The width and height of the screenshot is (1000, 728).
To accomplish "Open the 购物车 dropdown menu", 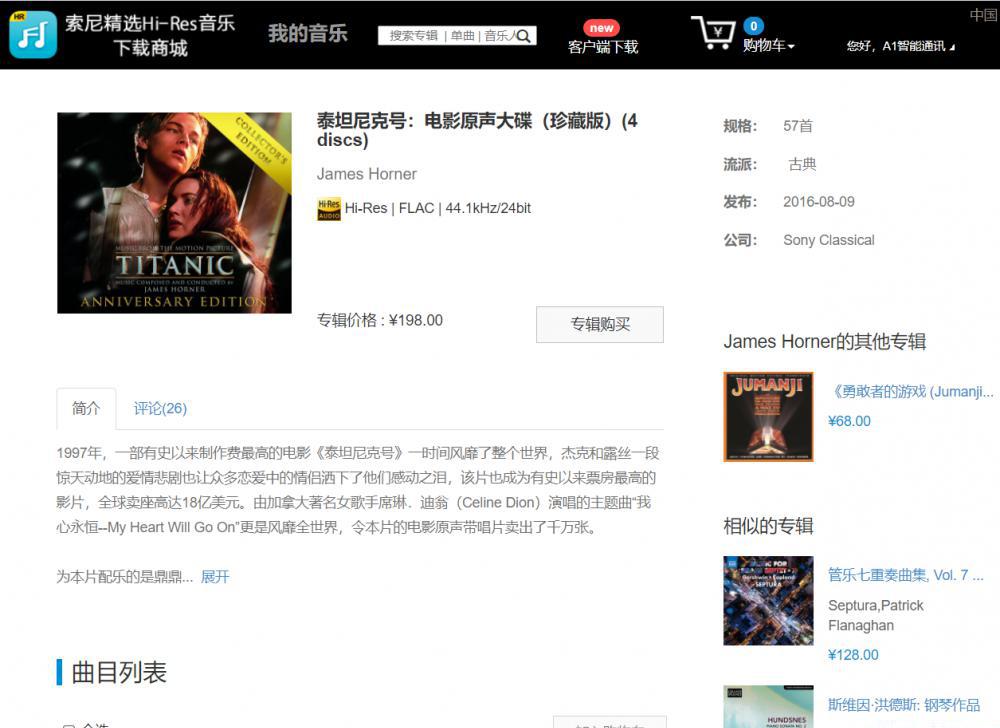I will point(768,46).
